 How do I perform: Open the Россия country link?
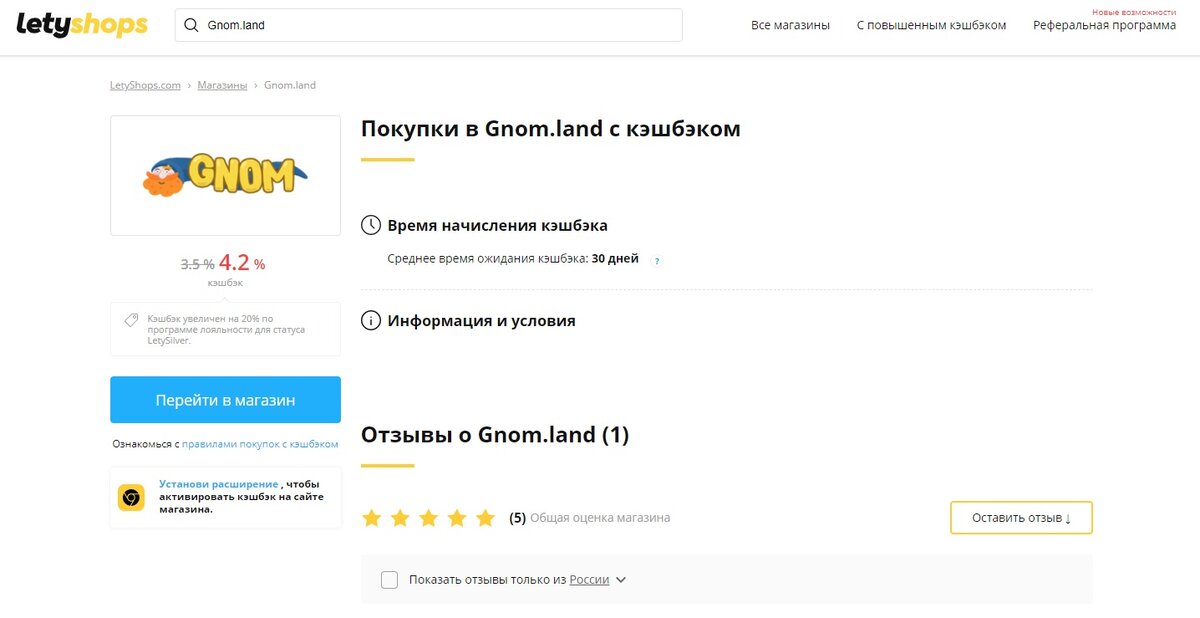[x=589, y=580]
